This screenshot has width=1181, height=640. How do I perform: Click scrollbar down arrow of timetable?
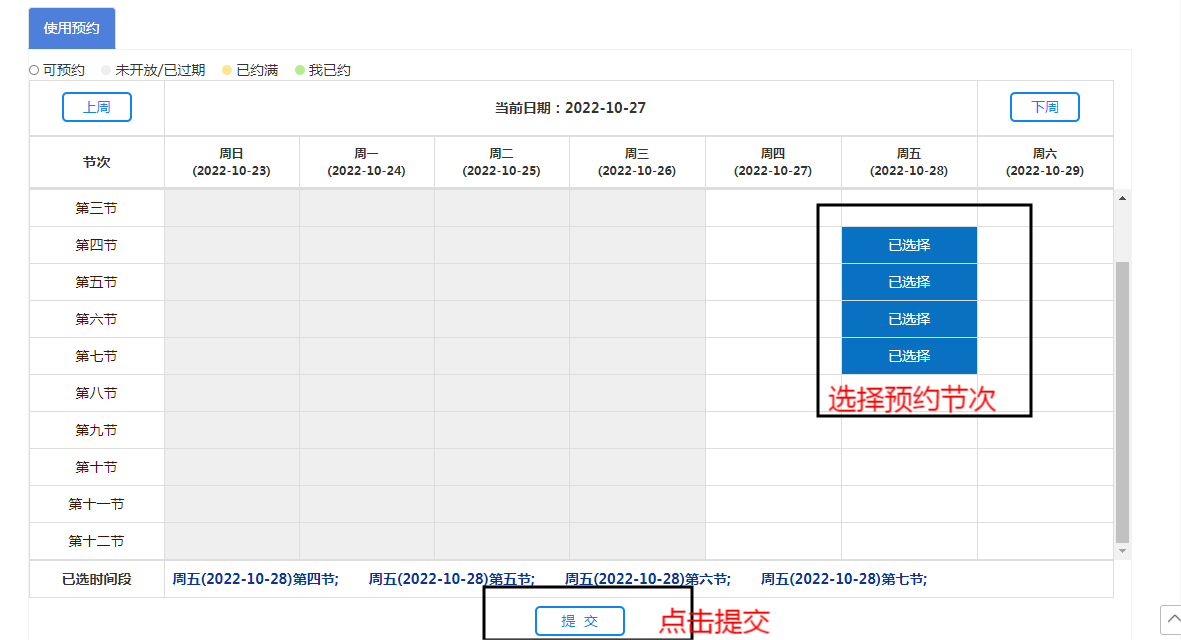[1122, 551]
